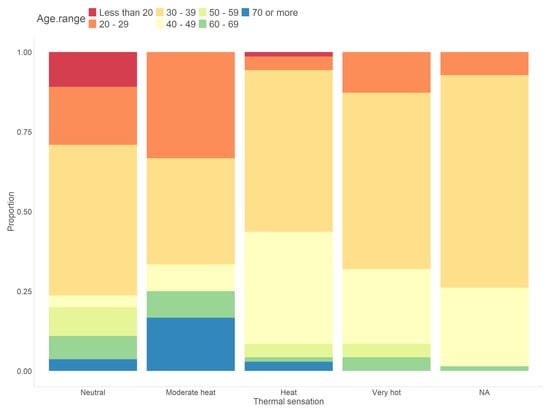The height and width of the screenshot is (412, 550).
Task: Select the pale yellow segment in NA bar
Action: tap(484, 327)
